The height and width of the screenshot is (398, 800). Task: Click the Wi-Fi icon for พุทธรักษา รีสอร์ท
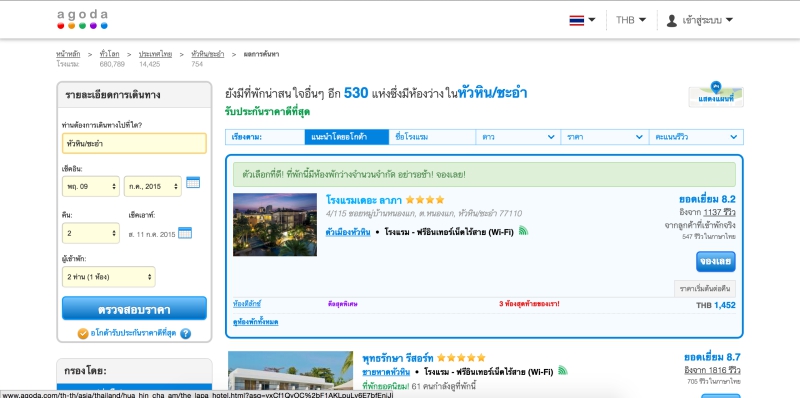click(x=563, y=370)
